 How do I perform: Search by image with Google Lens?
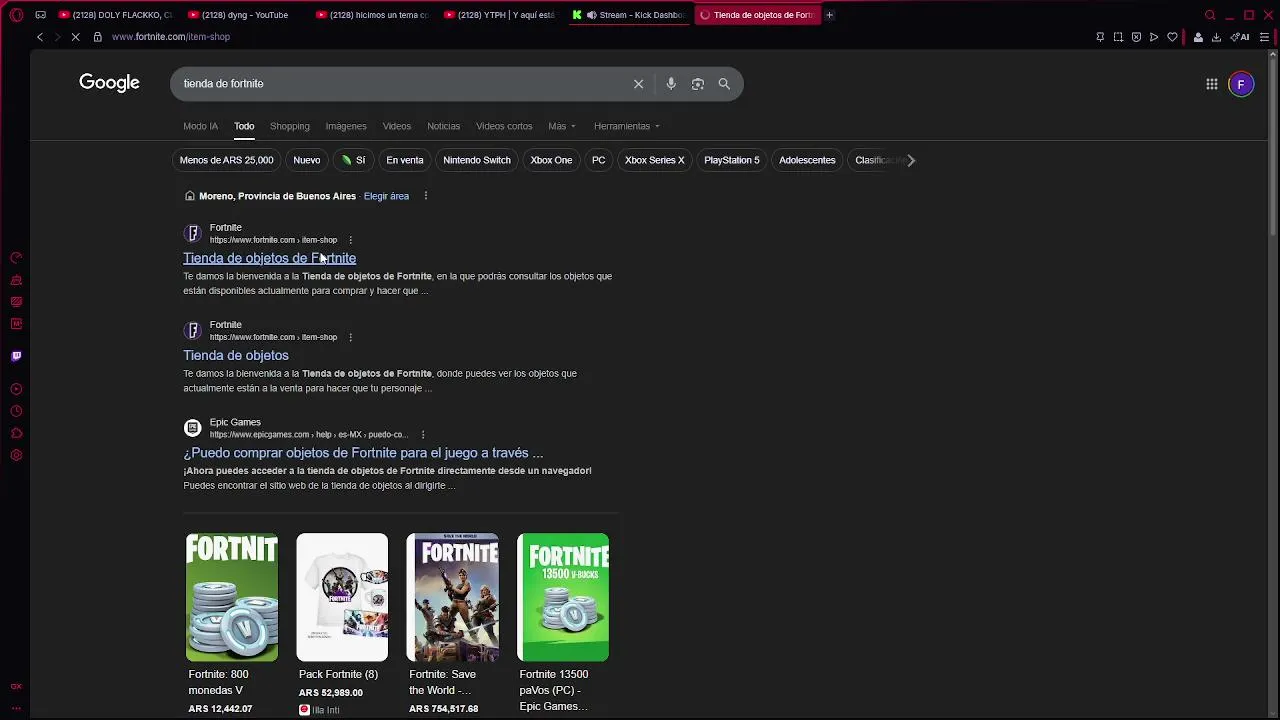(x=698, y=84)
